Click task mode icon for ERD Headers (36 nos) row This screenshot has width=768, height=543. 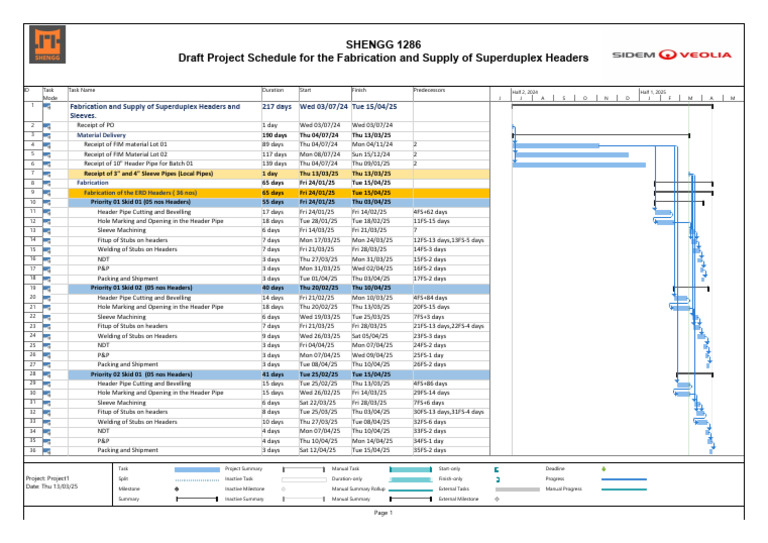coord(47,193)
